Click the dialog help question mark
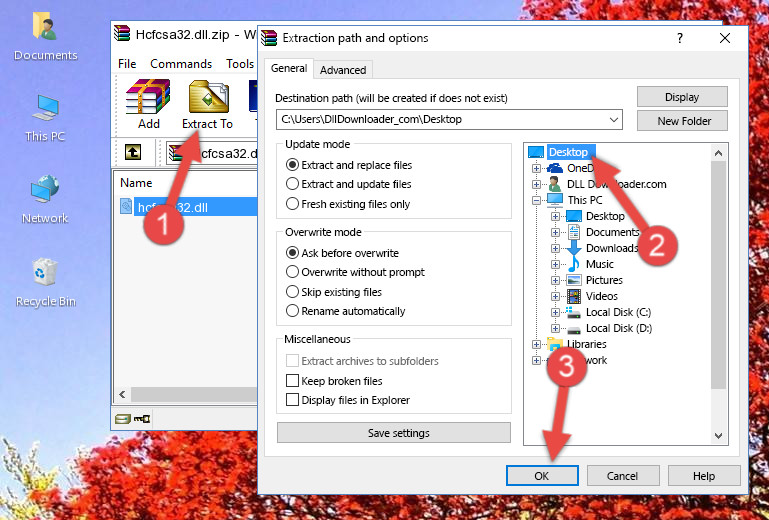 (x=680, y=38)
